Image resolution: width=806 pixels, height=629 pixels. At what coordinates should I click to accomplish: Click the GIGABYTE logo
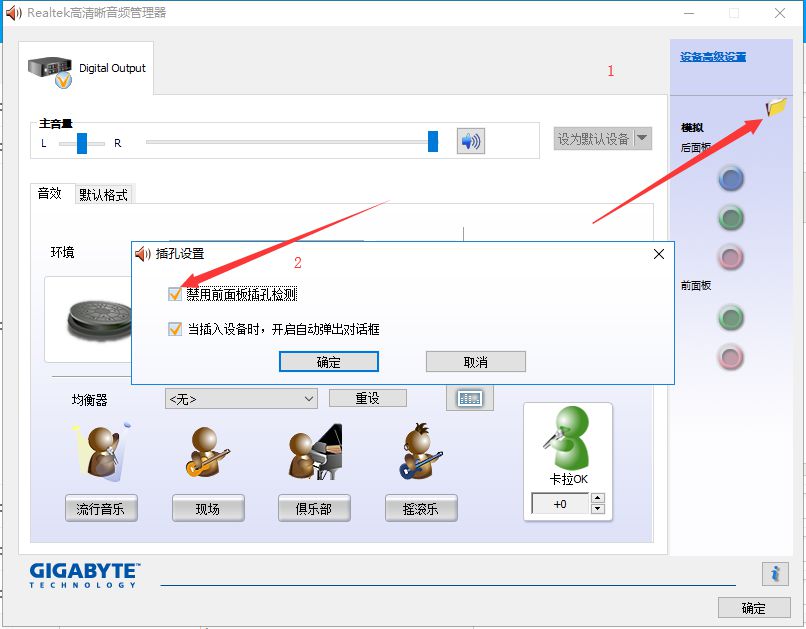pos(84,575)
